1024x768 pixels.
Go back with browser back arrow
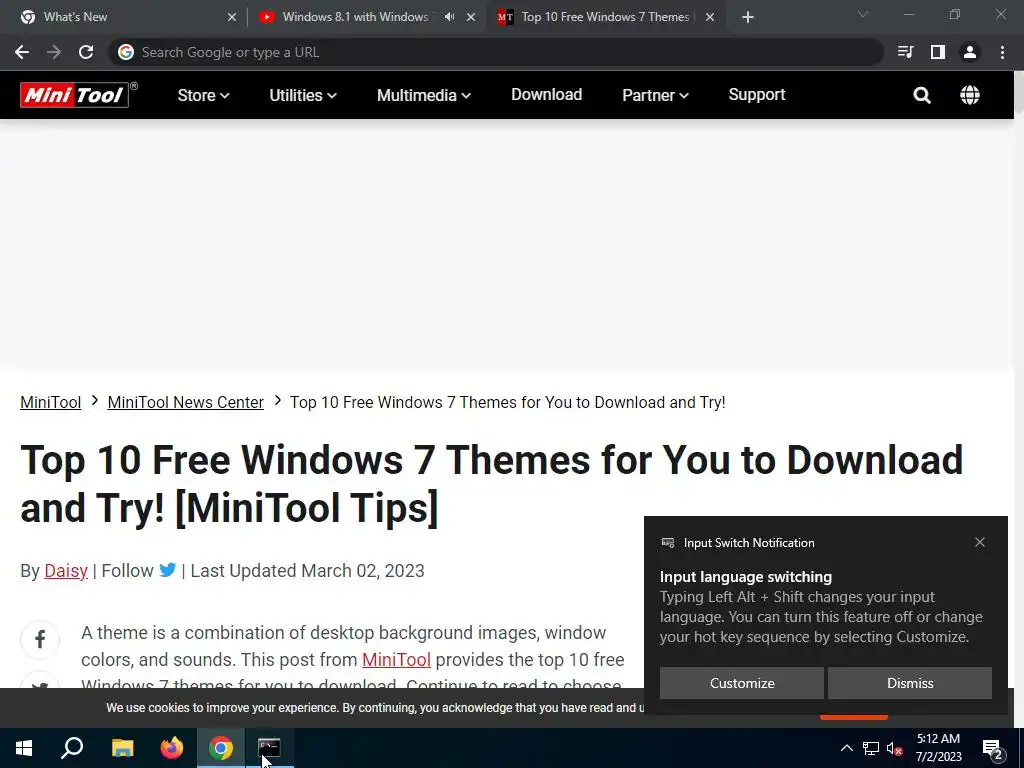22,52
